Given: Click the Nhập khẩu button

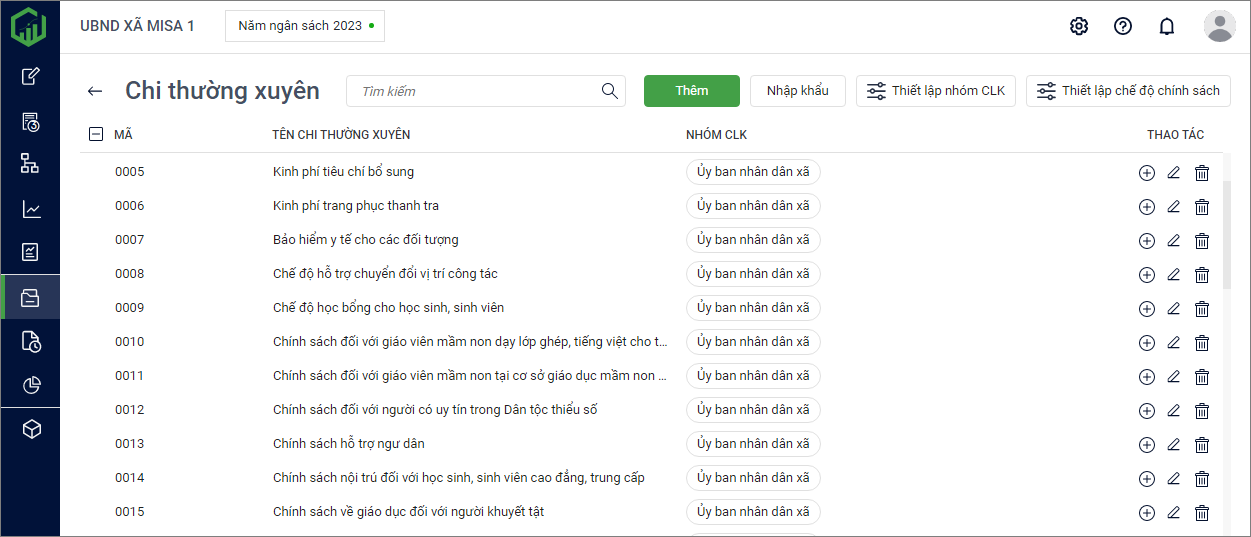Looking at the screenshot, I should pyautogui.click(x=797, y=91).
